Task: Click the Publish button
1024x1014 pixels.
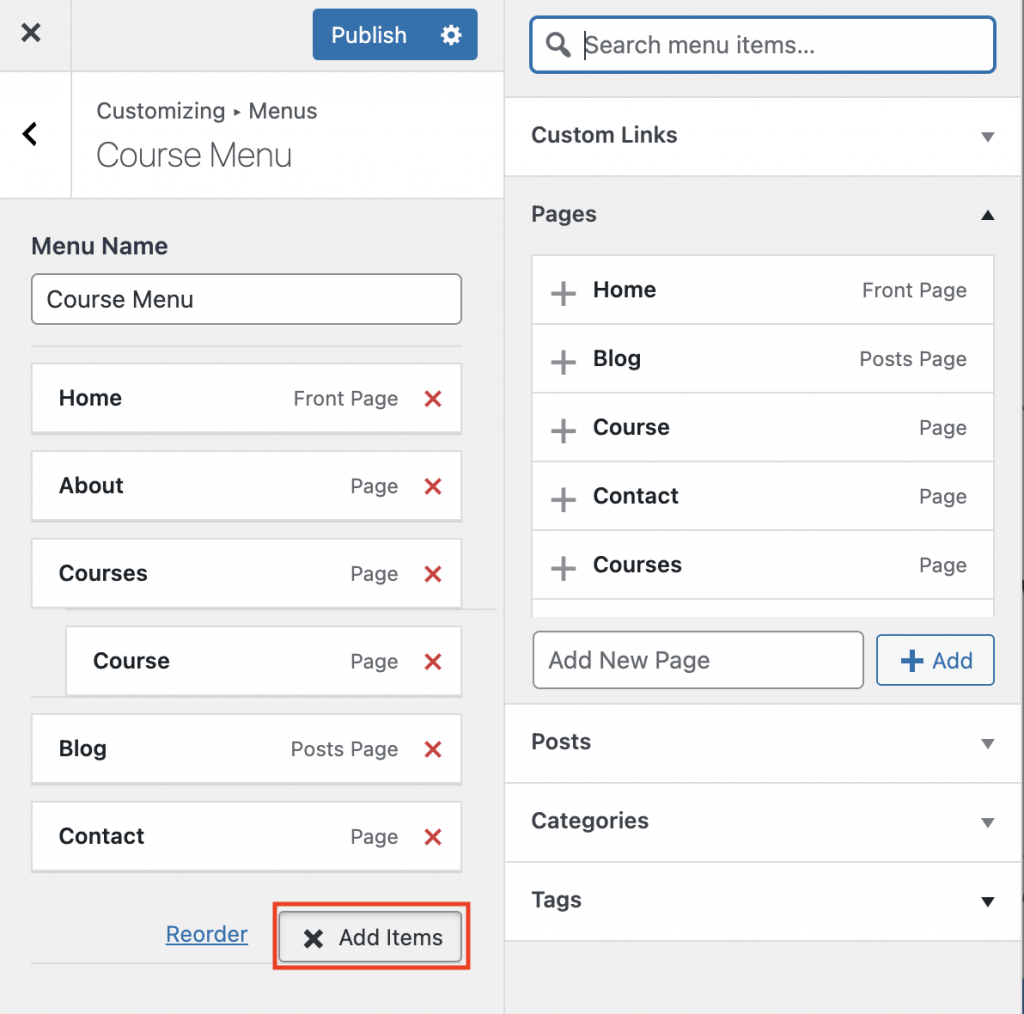Action: click(x=368, y=35)
